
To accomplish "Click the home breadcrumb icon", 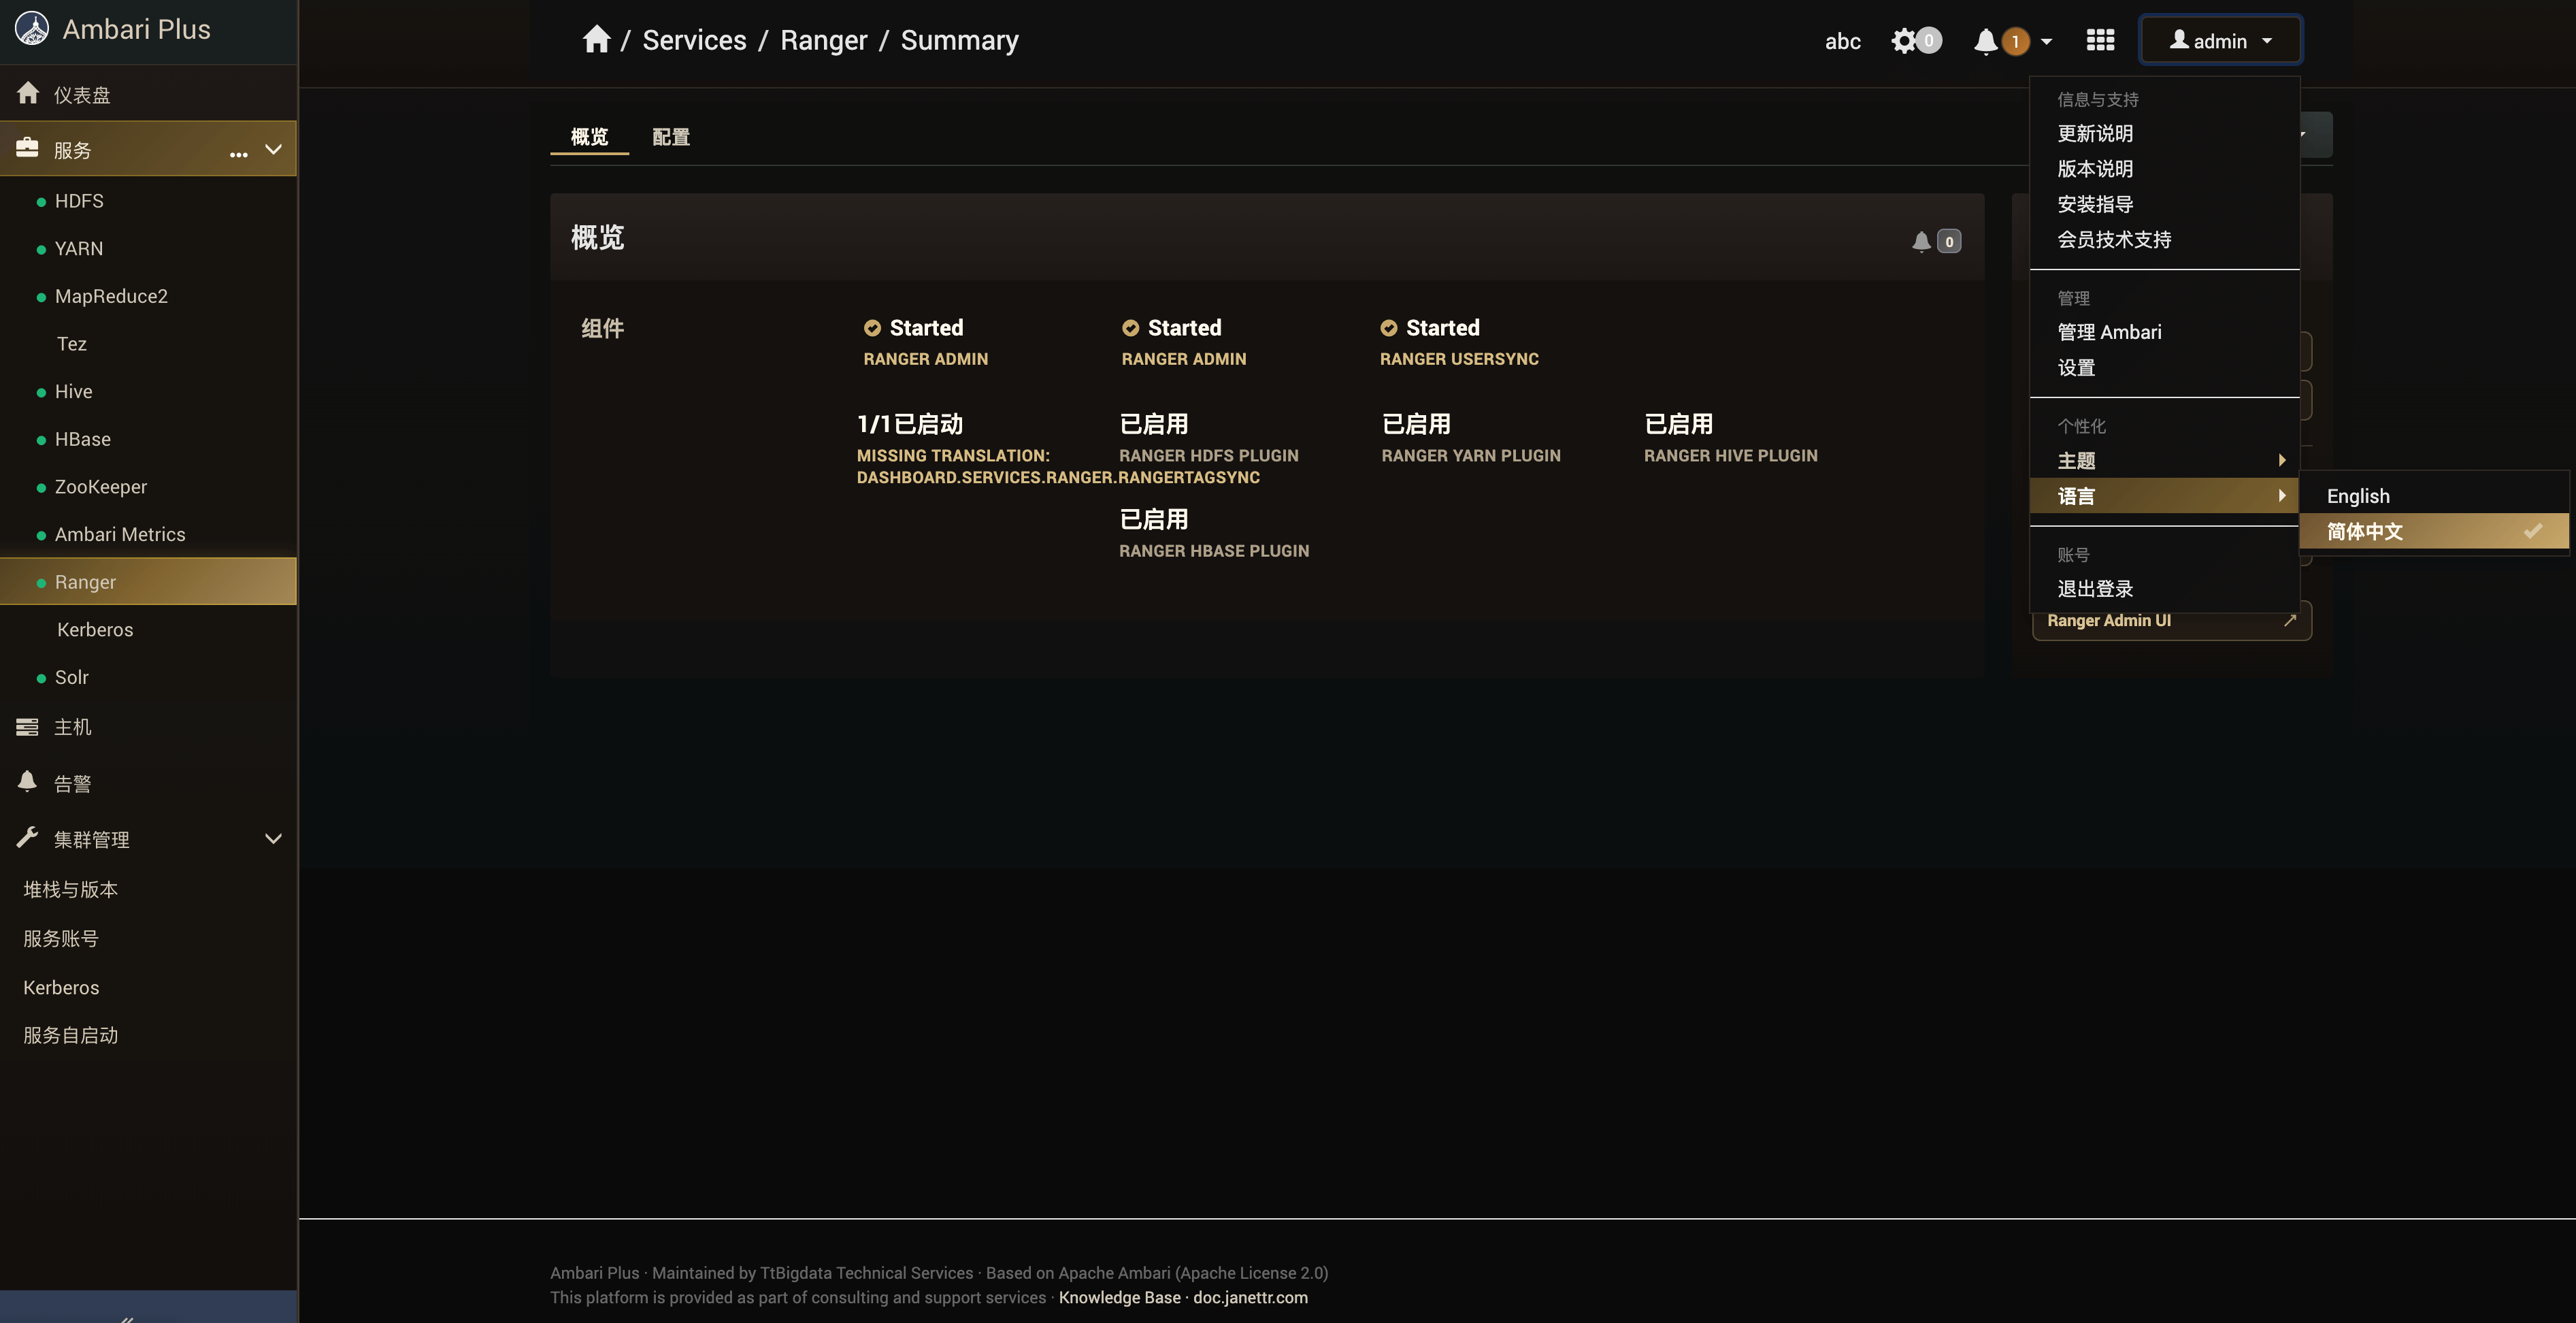I will 596,40.
